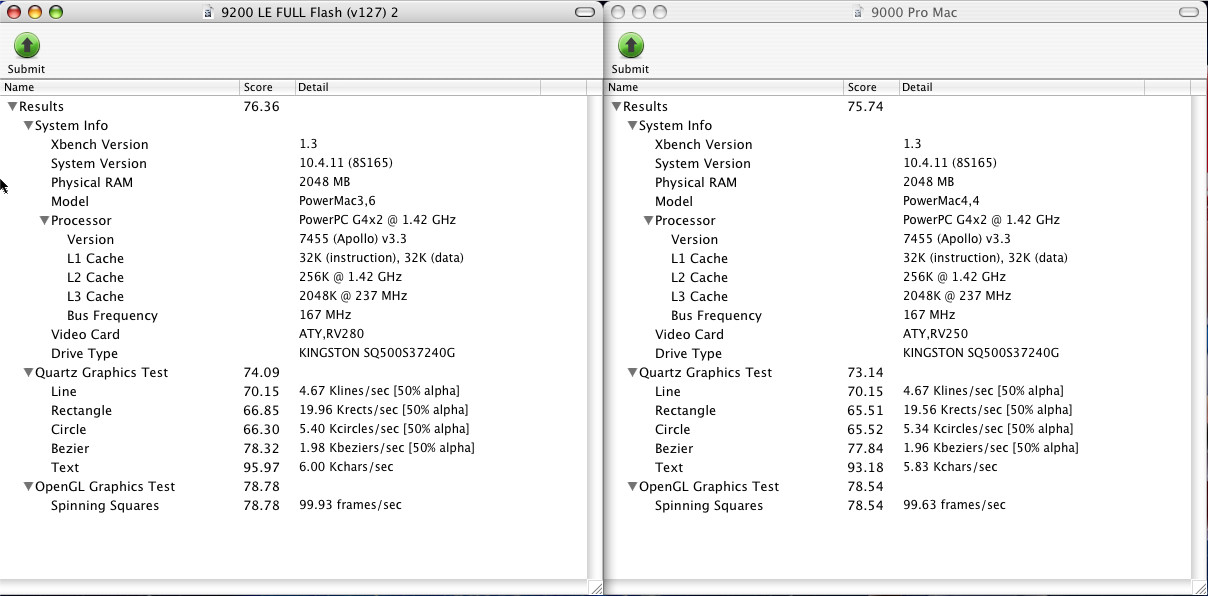The width and height of the screenshot is (1208, 596).
Task: Click Name column header in 9200 LE window
Action: pyautogui.click(x=120, y=87)
